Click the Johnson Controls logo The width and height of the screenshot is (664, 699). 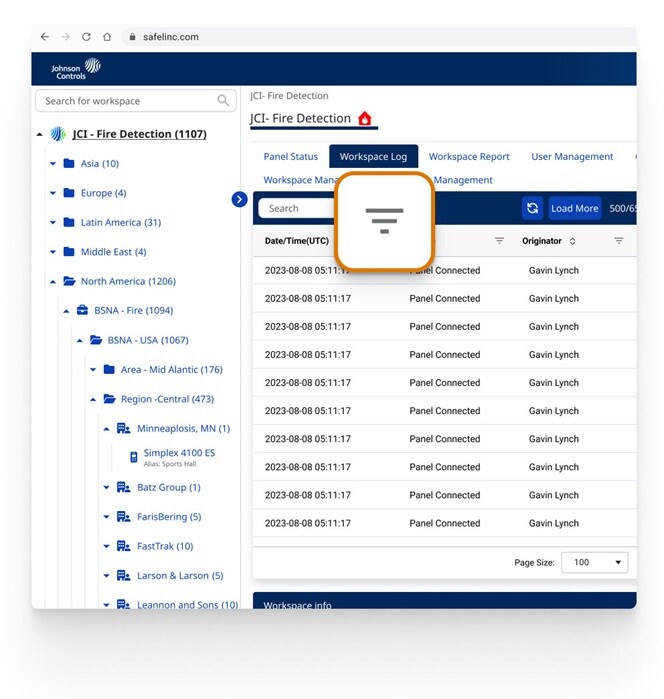tap(76, 69)
